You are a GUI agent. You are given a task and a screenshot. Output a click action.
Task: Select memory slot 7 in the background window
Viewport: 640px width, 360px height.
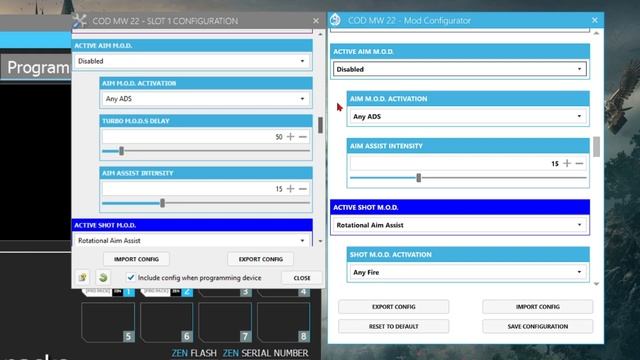click(x=224, y=322)
